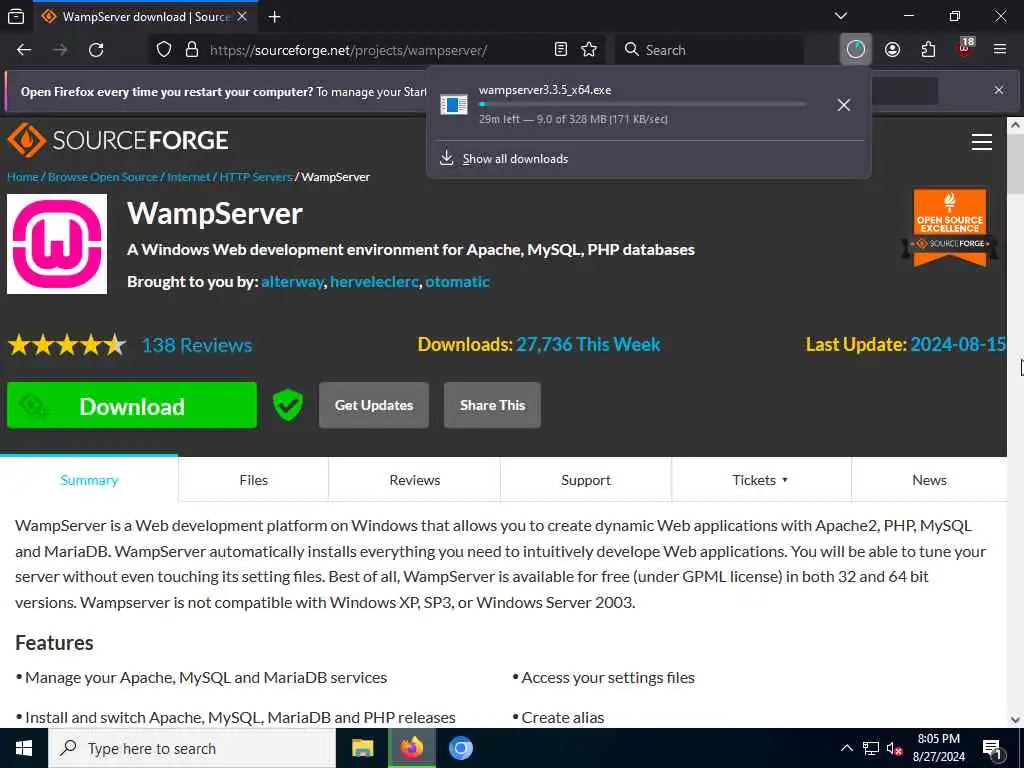
Task: Open extensions puzzle icon
Action: click(x=928, y=50)
